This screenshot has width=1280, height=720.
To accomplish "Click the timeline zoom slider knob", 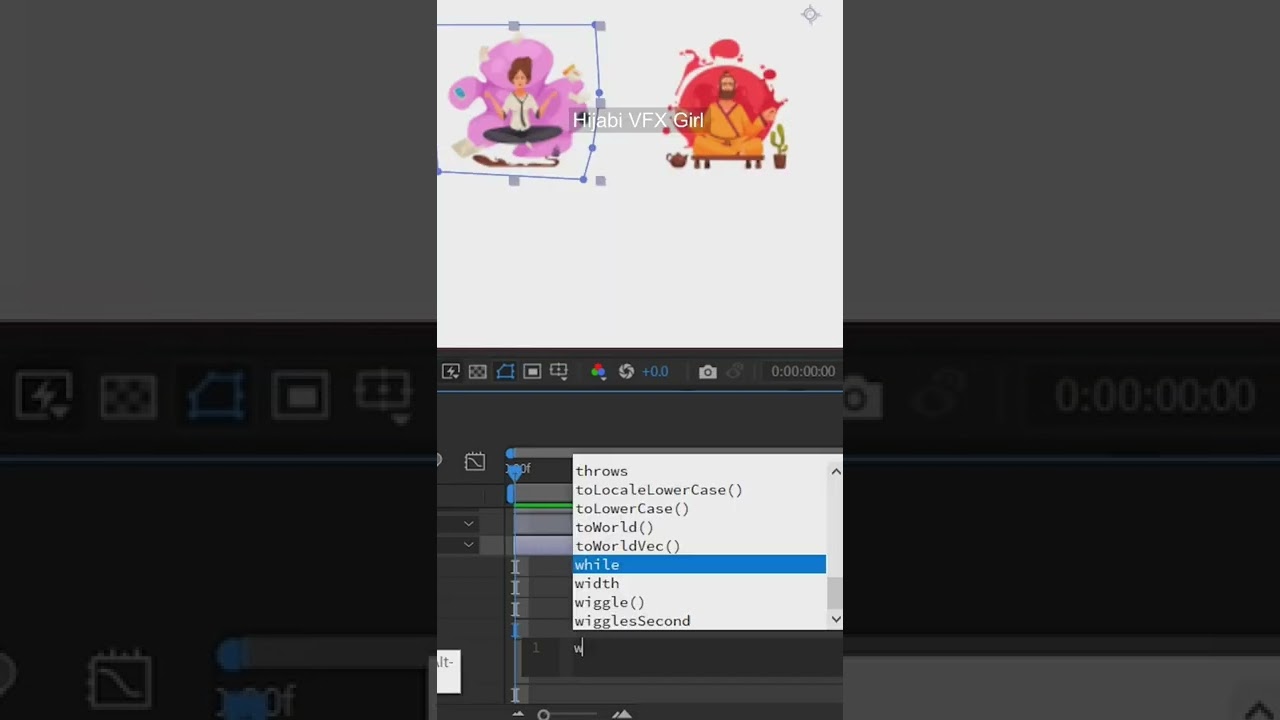I will coord(543,714).
